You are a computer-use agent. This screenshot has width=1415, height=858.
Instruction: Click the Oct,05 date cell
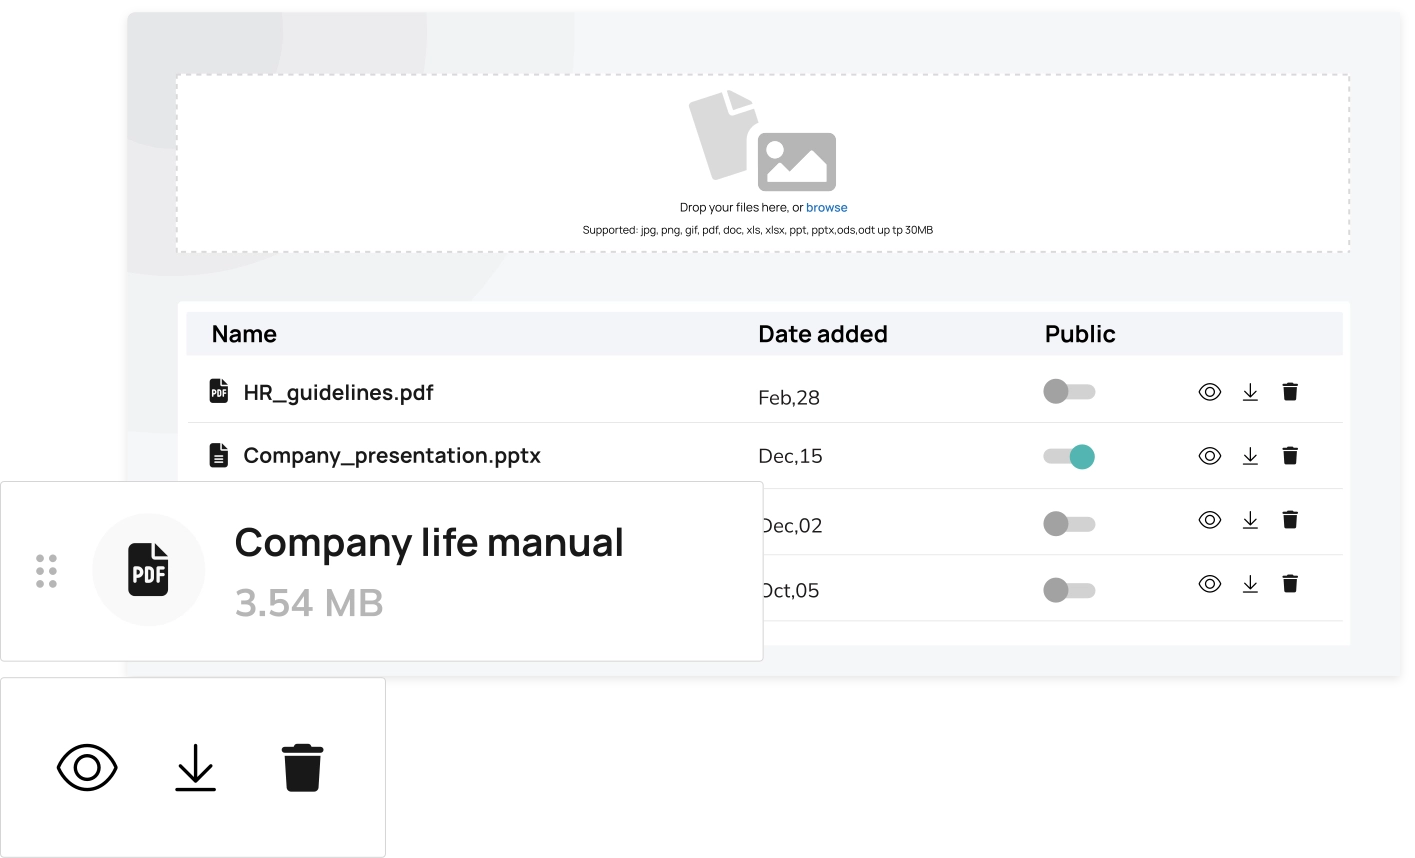[791, 591]
